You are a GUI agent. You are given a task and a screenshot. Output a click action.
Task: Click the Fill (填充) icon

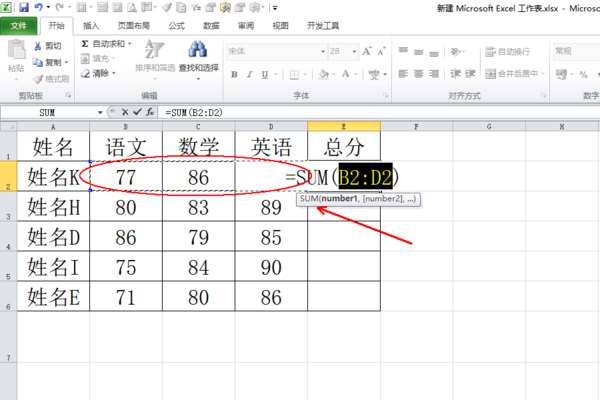(85, 59)
